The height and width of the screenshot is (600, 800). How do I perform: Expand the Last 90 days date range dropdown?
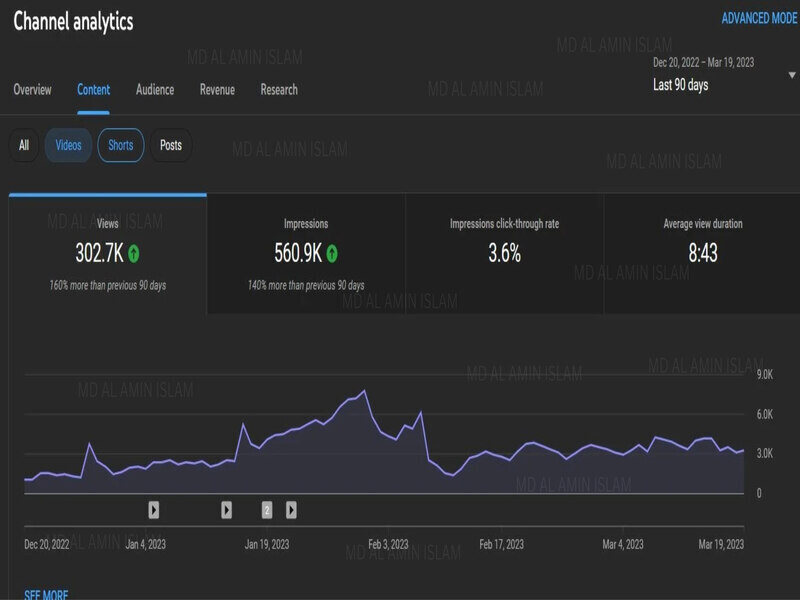coord(723,74)
